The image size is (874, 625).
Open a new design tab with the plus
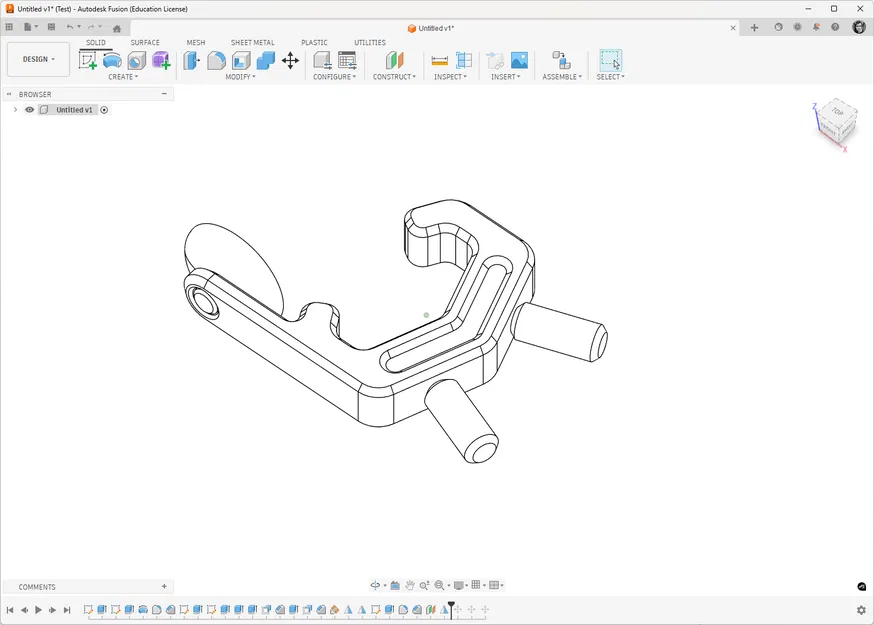[x=754, y=28]
